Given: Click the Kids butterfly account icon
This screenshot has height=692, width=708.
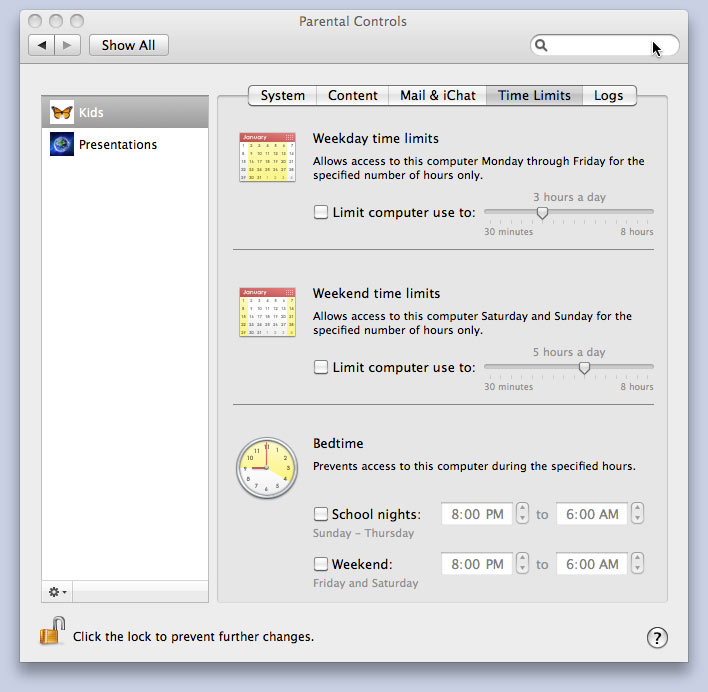Looking at the screenshot, I should coord(62,113).
